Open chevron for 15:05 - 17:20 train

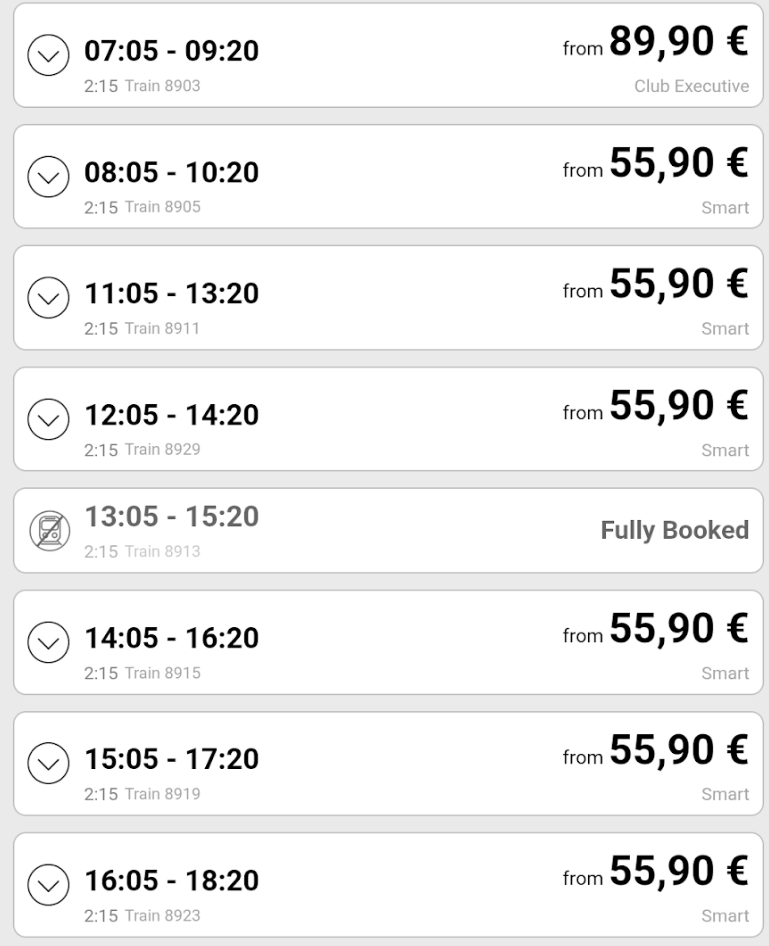(48, 765)
